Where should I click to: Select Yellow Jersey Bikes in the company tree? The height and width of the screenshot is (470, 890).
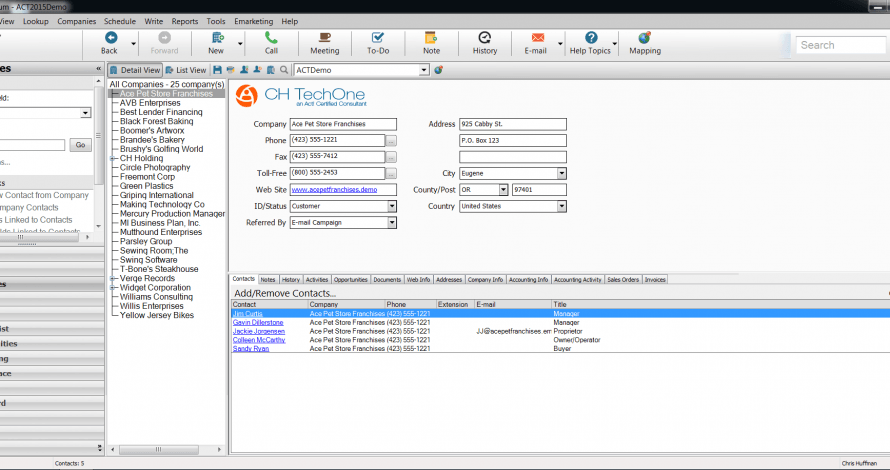click(x=157, y=316)
